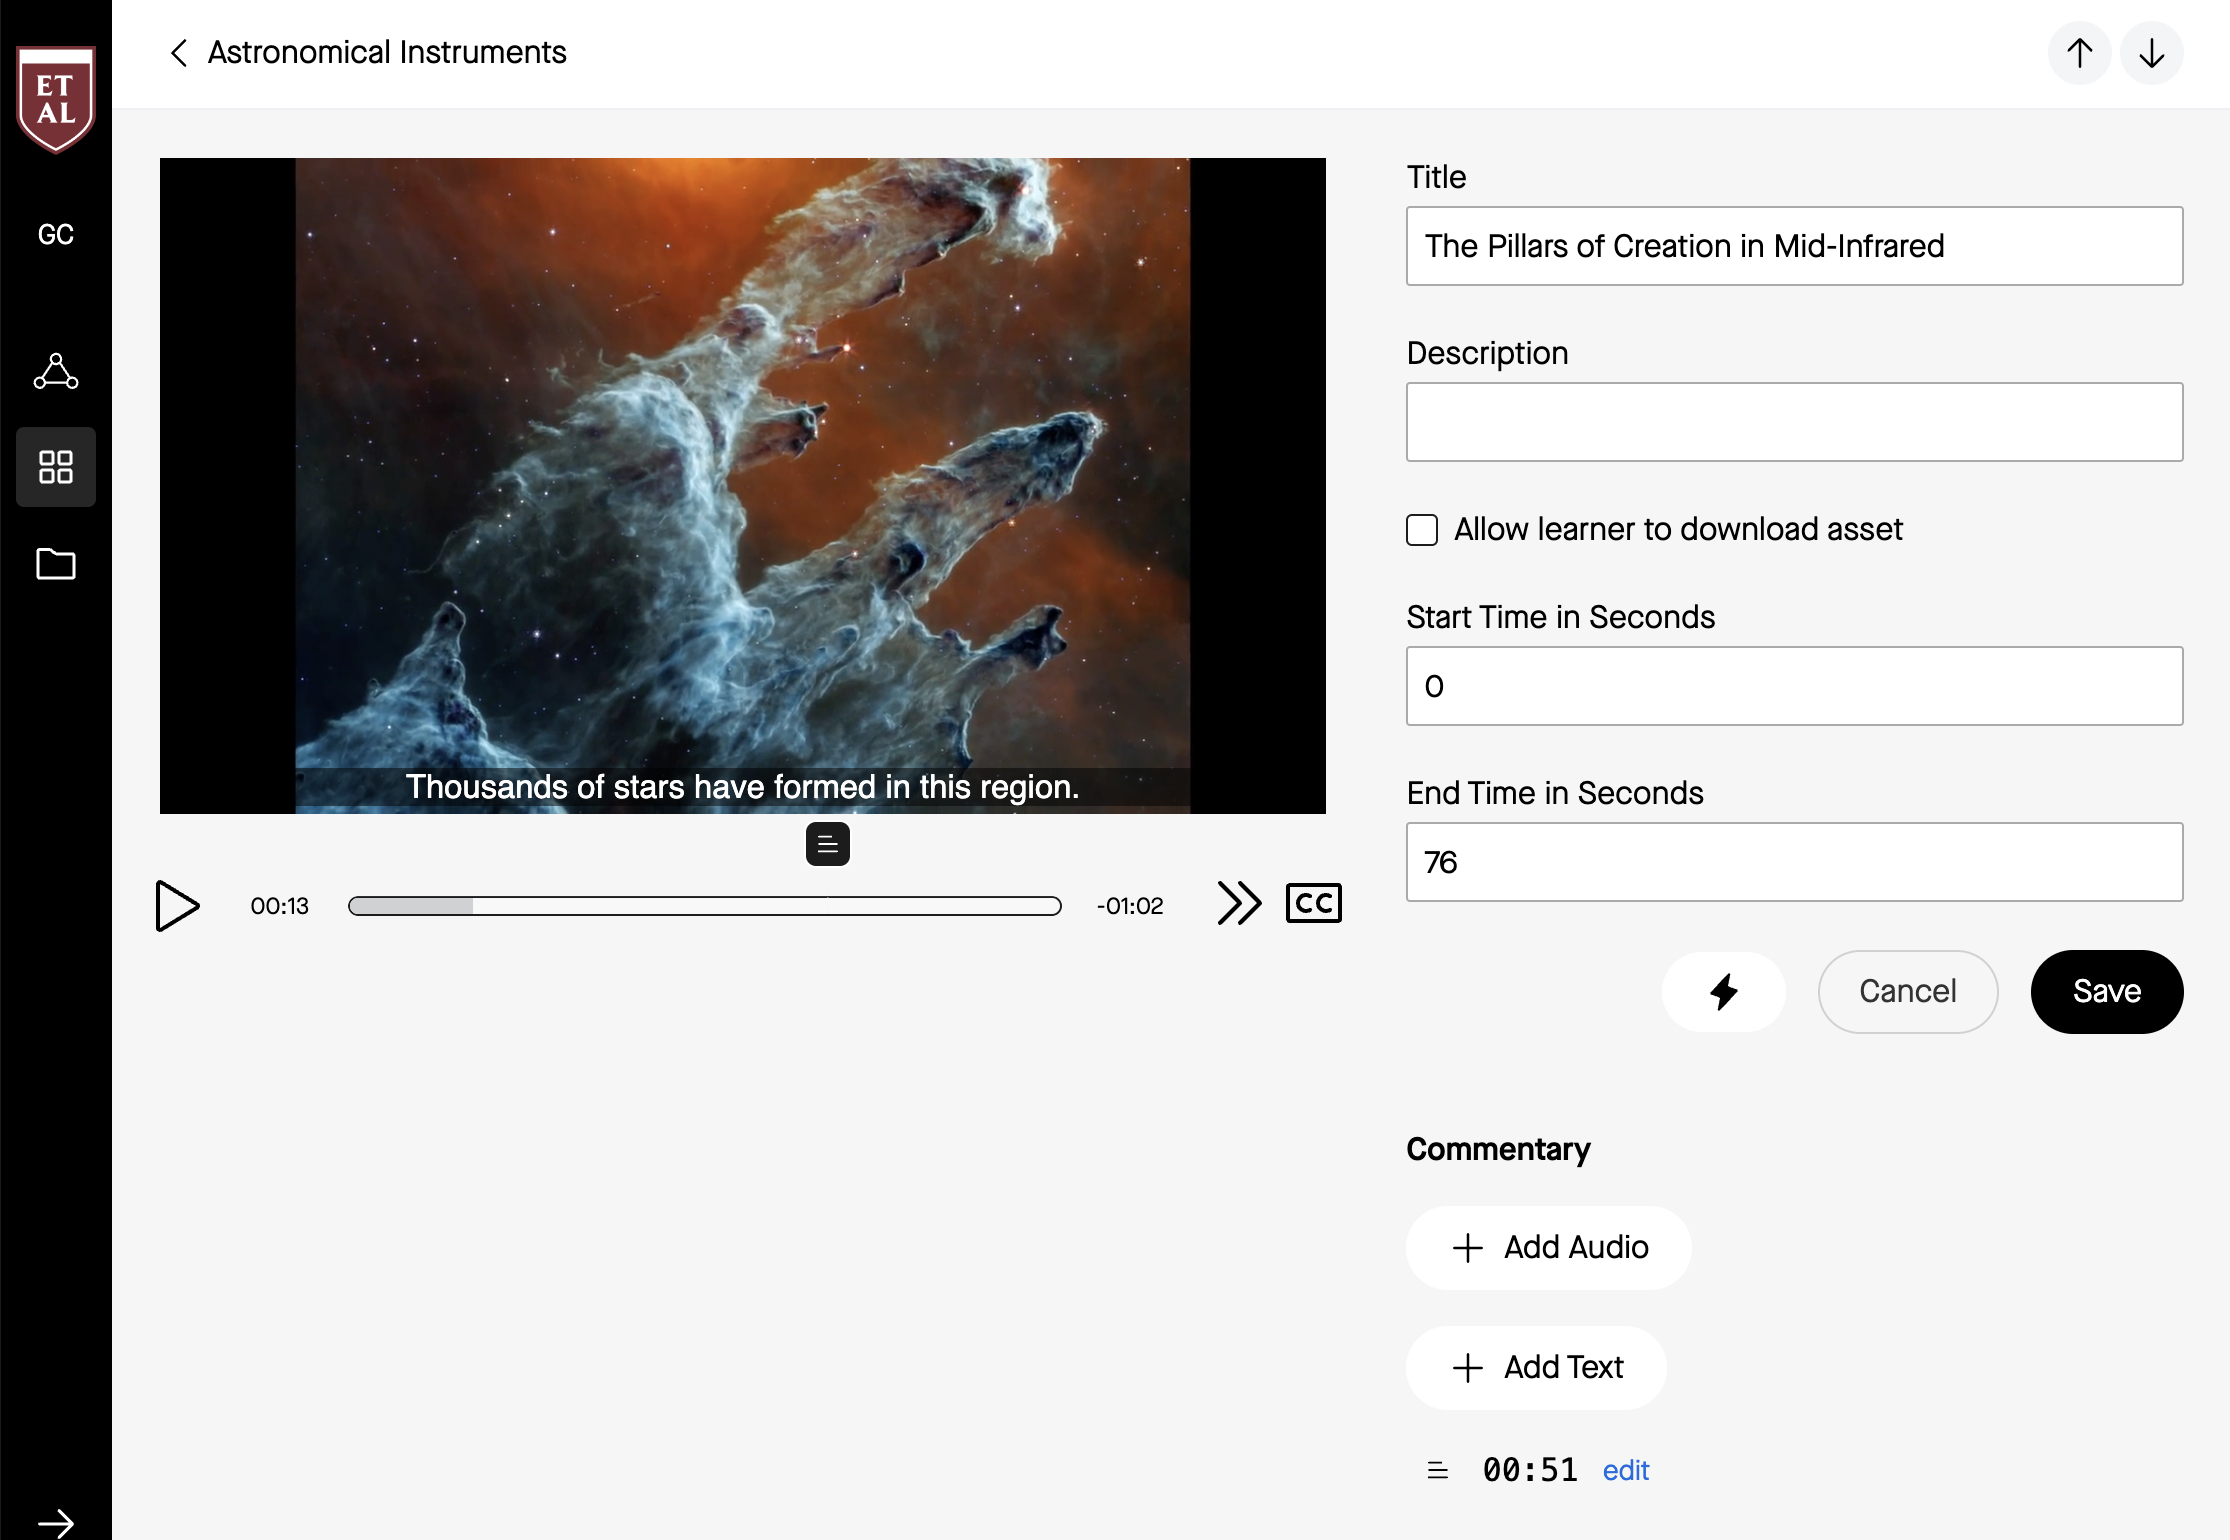This screenshot has height=1540, width=2230.
Task: Click the Add Audio button
Action: (1547, 1247)
